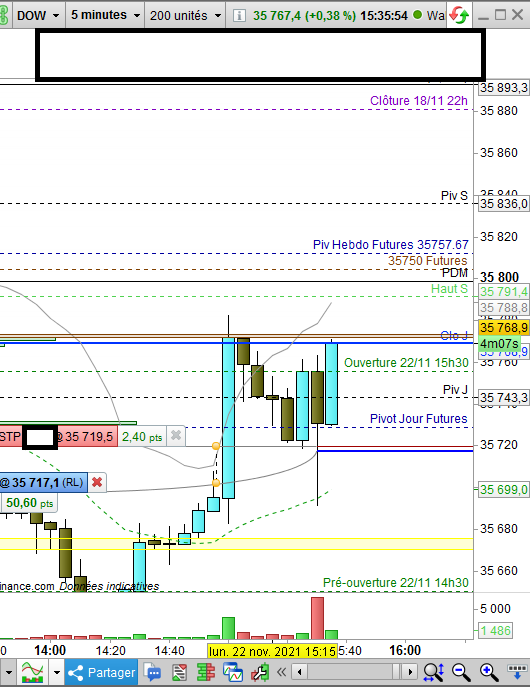Screen dimensions: 530x687
Task: Click the zoom out magnifier icon
Action: pyautogui.click(x=461, y=672)
